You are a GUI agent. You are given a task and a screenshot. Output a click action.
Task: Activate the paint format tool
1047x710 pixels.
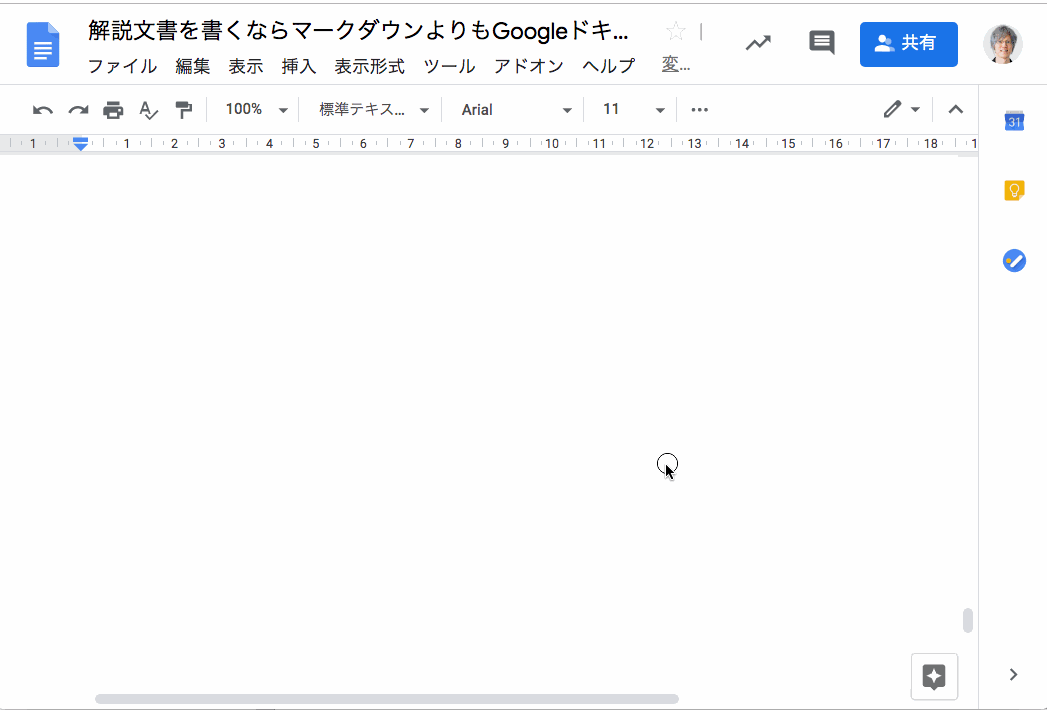[184, 110]
